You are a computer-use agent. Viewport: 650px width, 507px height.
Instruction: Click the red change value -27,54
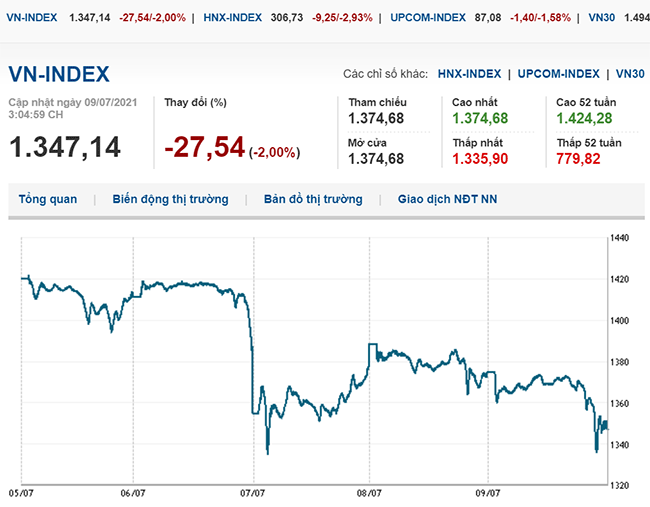pyautogui.click(x=204, y=147)
